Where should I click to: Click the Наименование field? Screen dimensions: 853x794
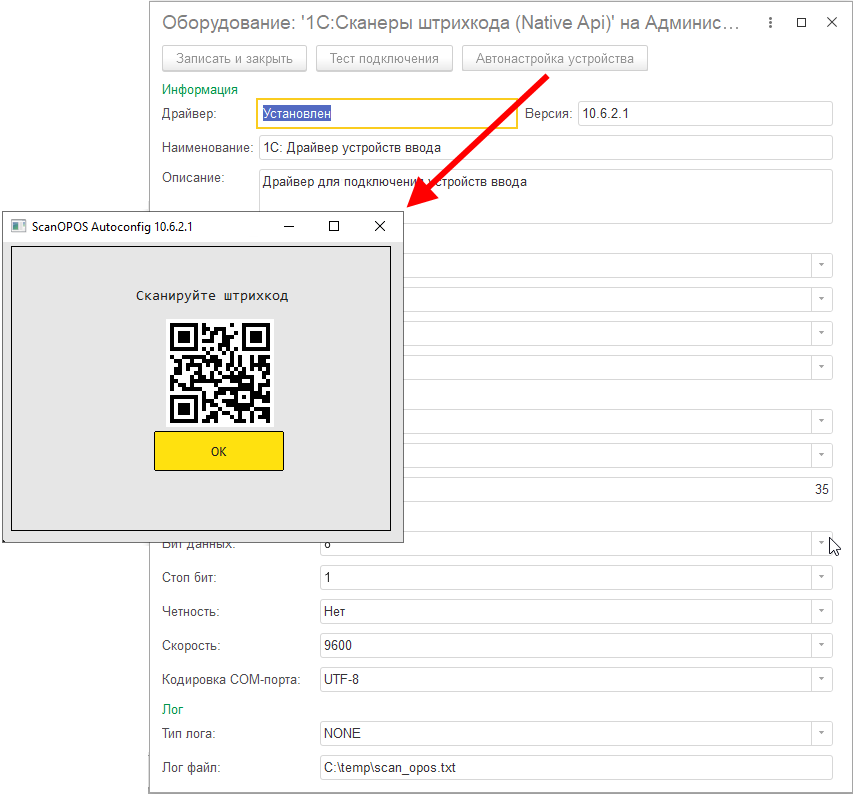[x=546, y=147]
